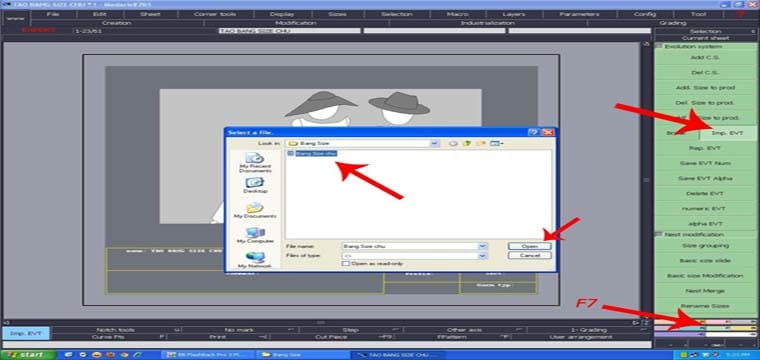Open the Tool menu
This screenshot has width=760, height=360.
(698, 14)
